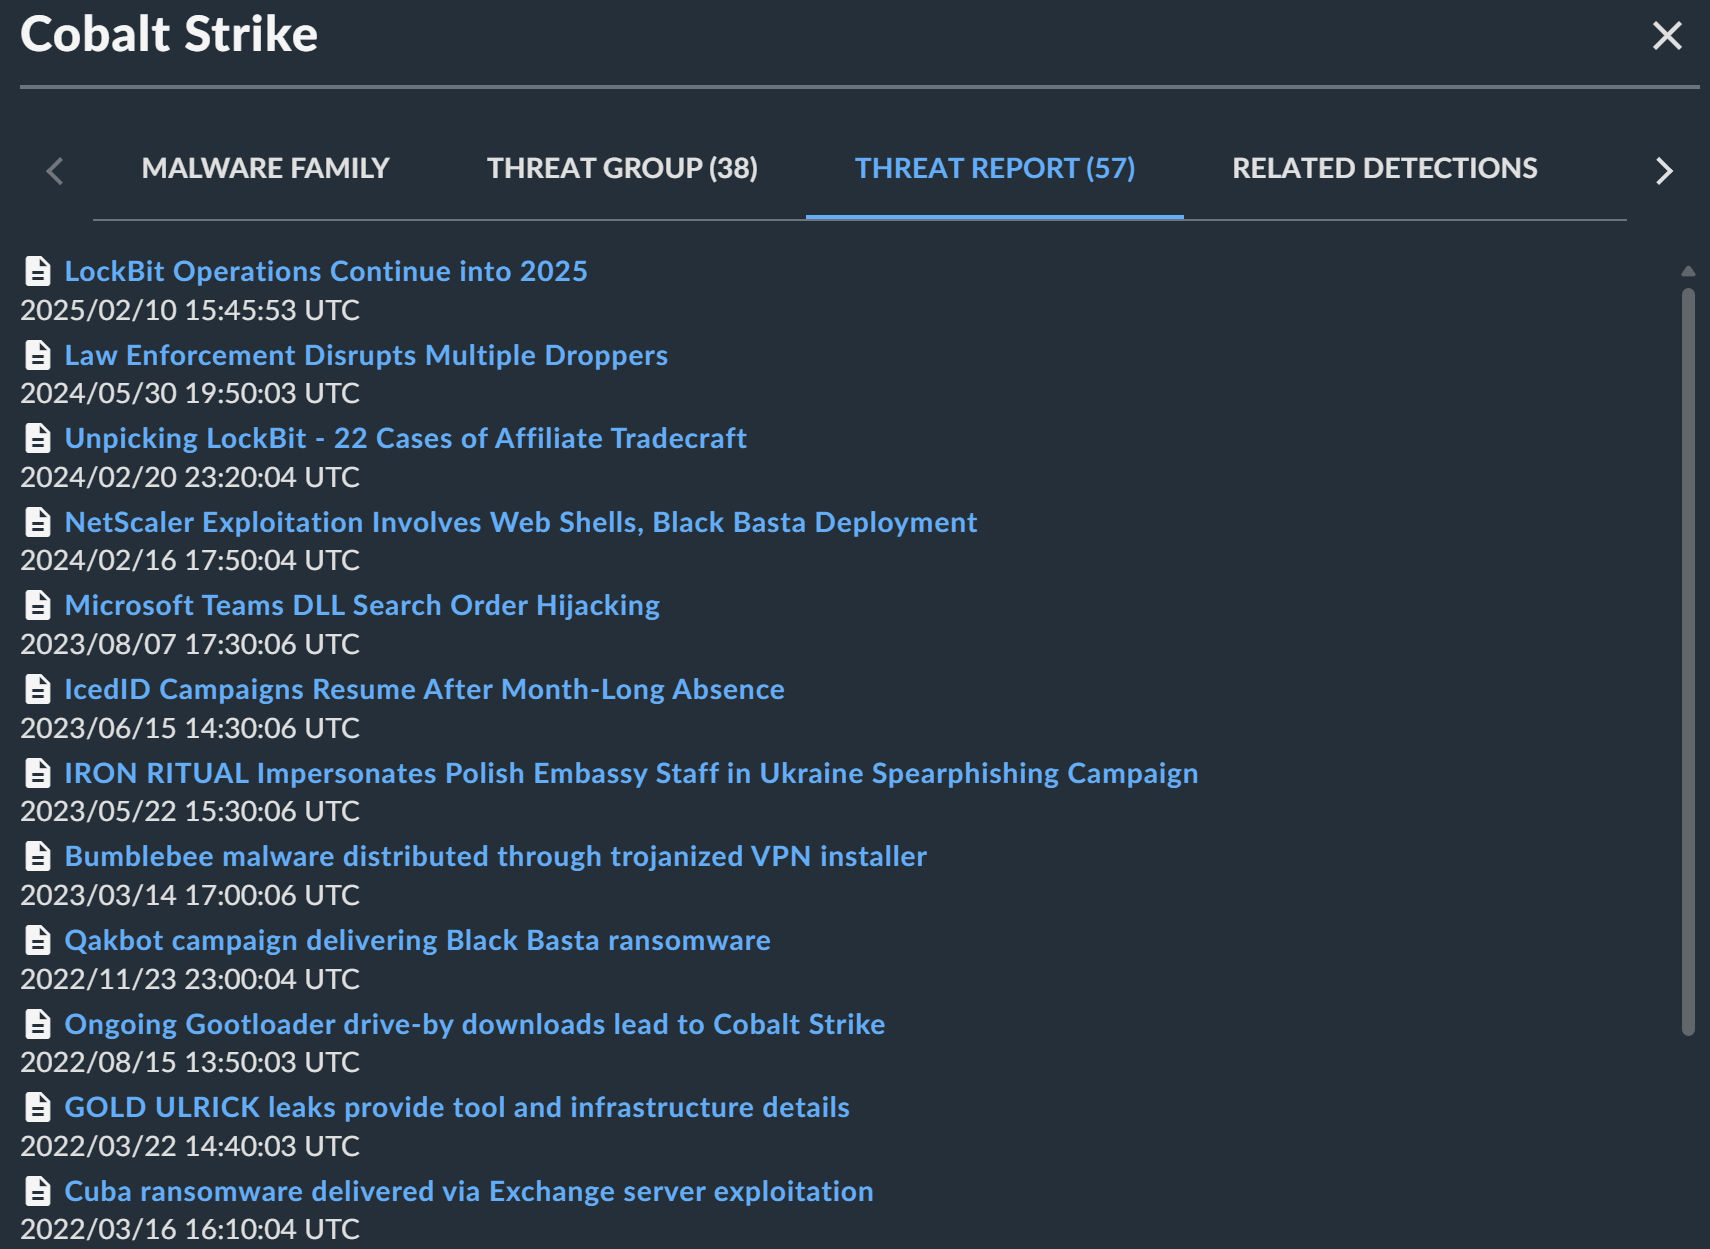
Task: Click document icon beside Unpicking LockBit report
Action: (38, 438)
